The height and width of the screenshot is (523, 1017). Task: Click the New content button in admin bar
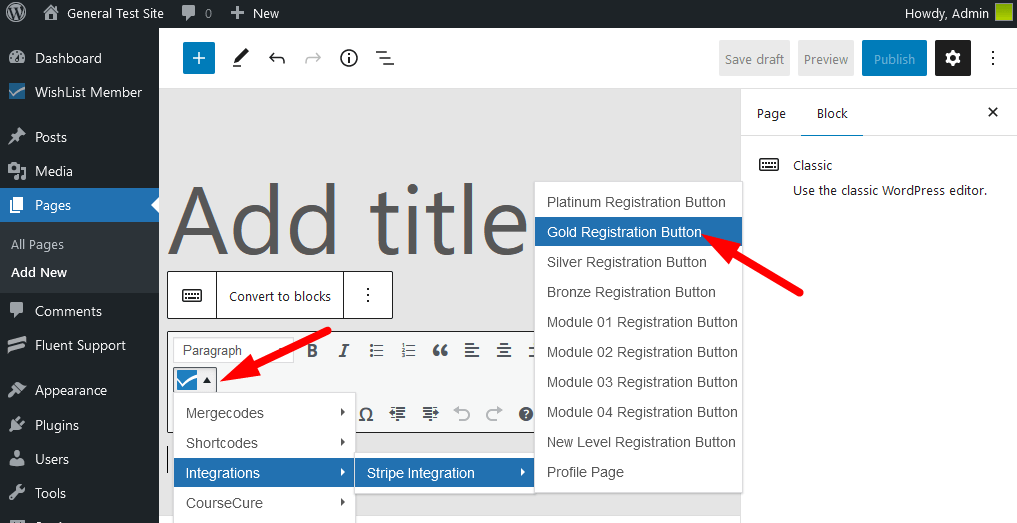[255, 13]
